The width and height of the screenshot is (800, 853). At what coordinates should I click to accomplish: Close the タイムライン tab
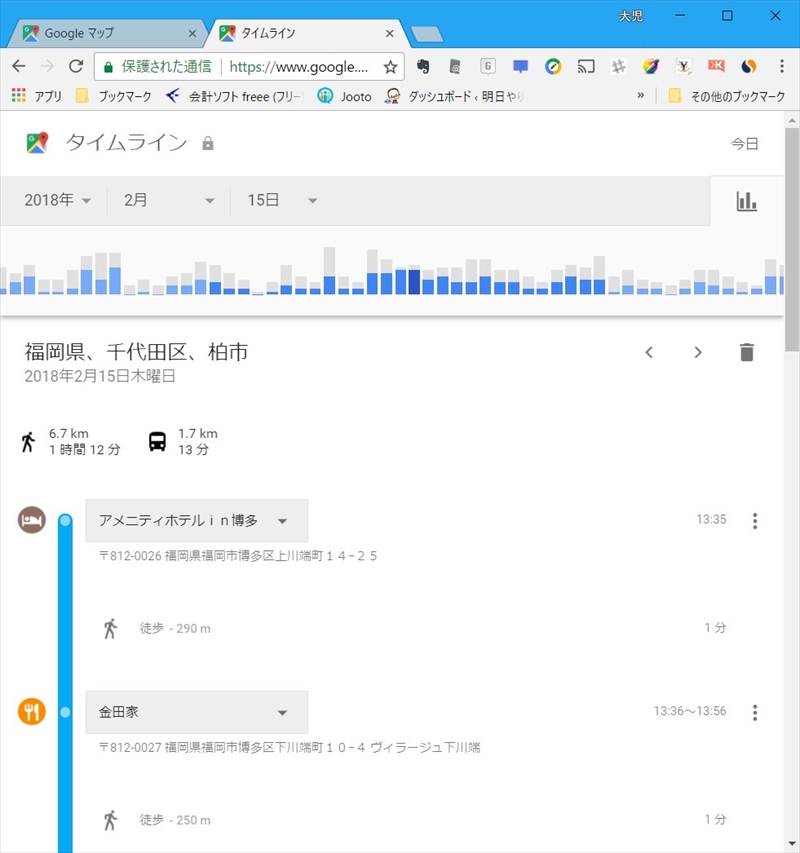point(389,34)
